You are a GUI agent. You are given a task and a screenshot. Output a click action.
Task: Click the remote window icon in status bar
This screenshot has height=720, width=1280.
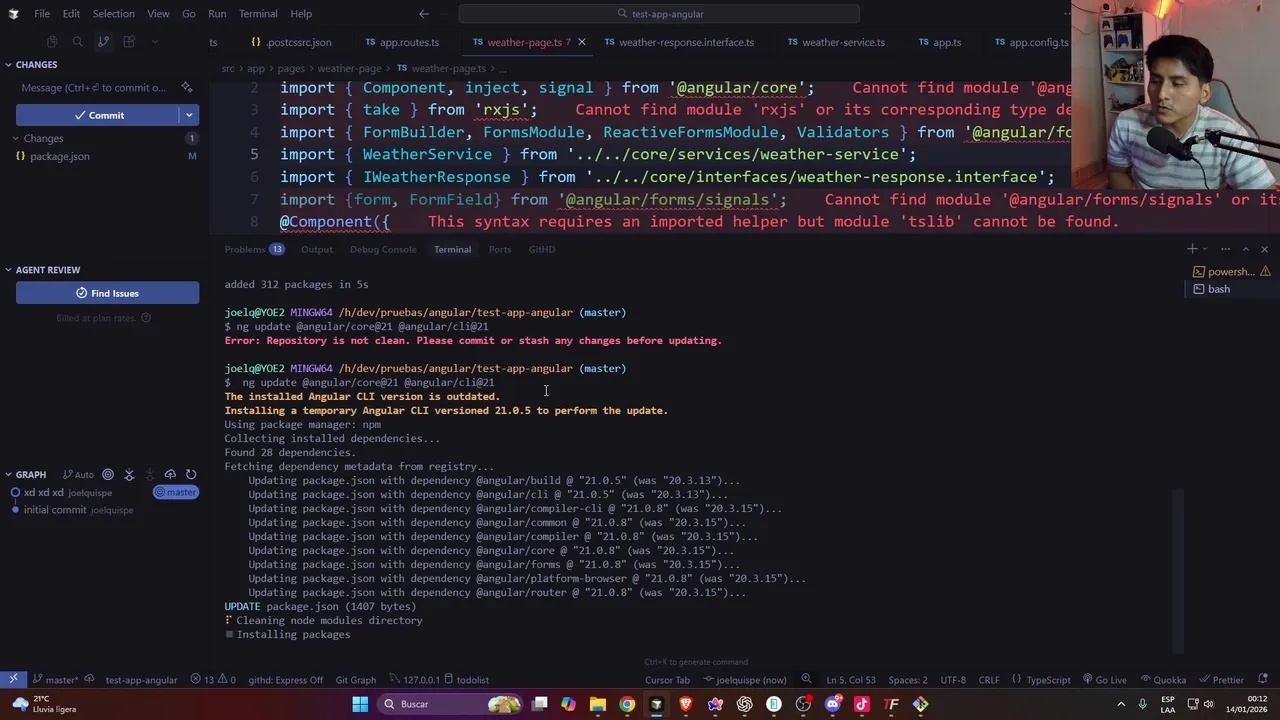(13, 680)
